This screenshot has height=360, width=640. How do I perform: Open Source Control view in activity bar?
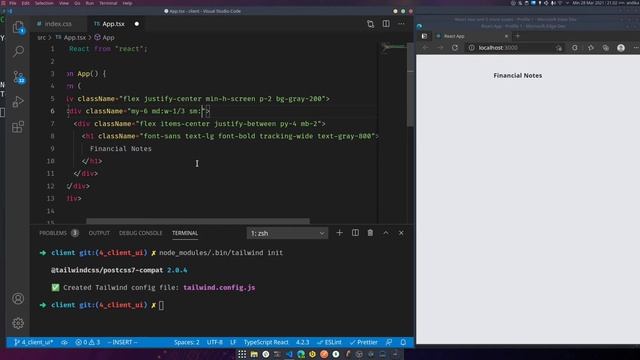coord(18,77)
